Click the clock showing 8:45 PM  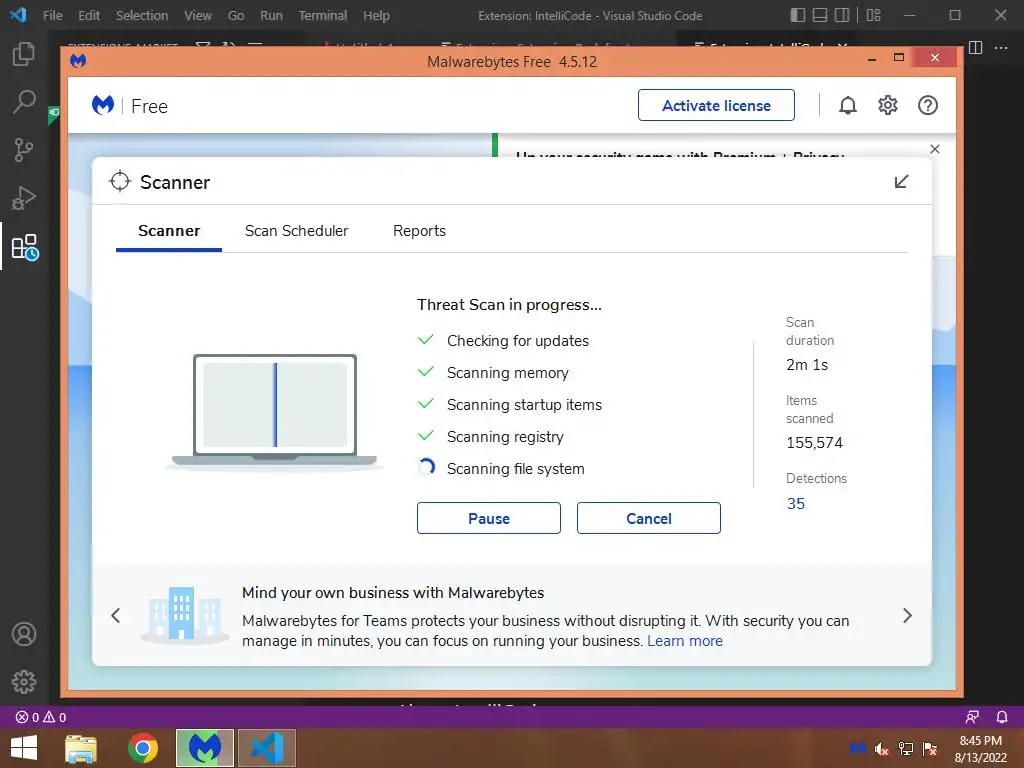coord(980,741)
